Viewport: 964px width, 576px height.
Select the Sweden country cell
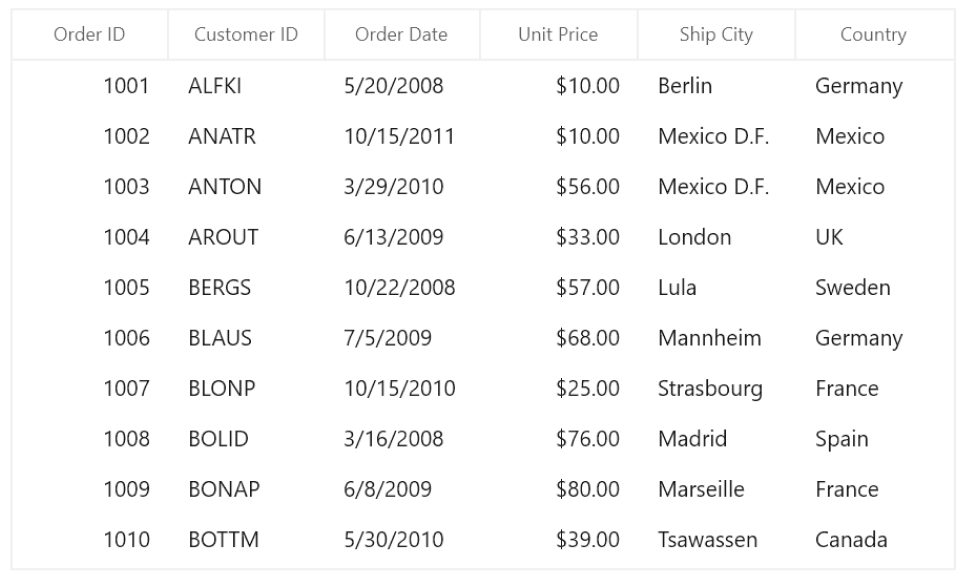(852, 288)
